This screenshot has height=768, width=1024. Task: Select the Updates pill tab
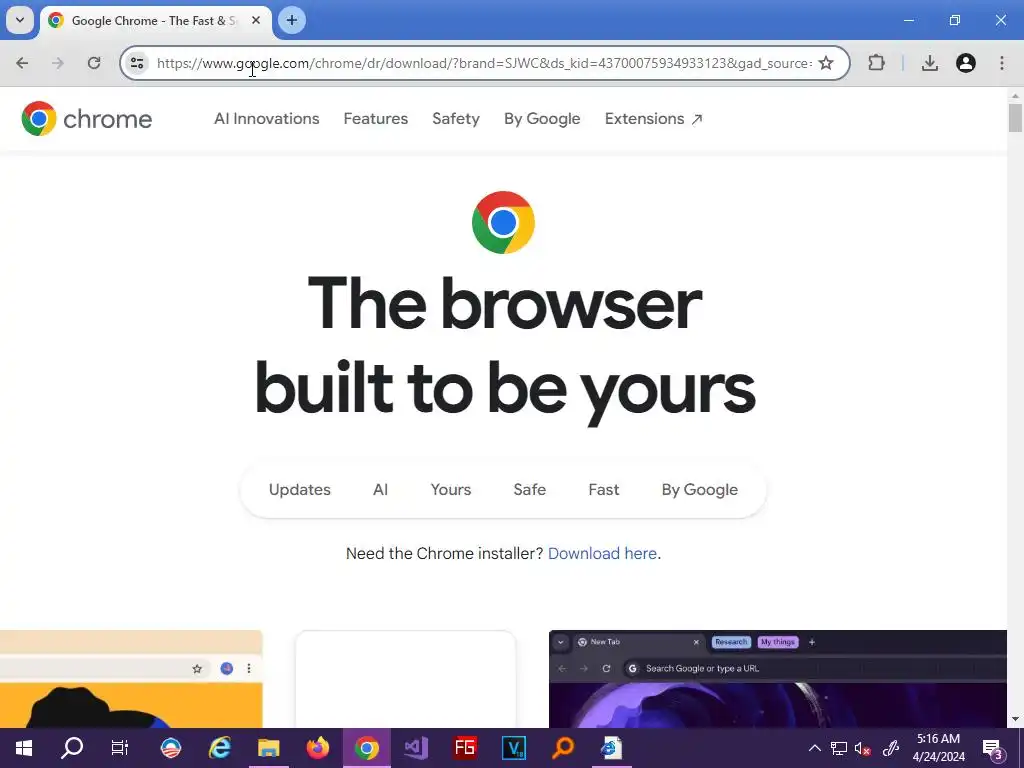tap(300, 490)
